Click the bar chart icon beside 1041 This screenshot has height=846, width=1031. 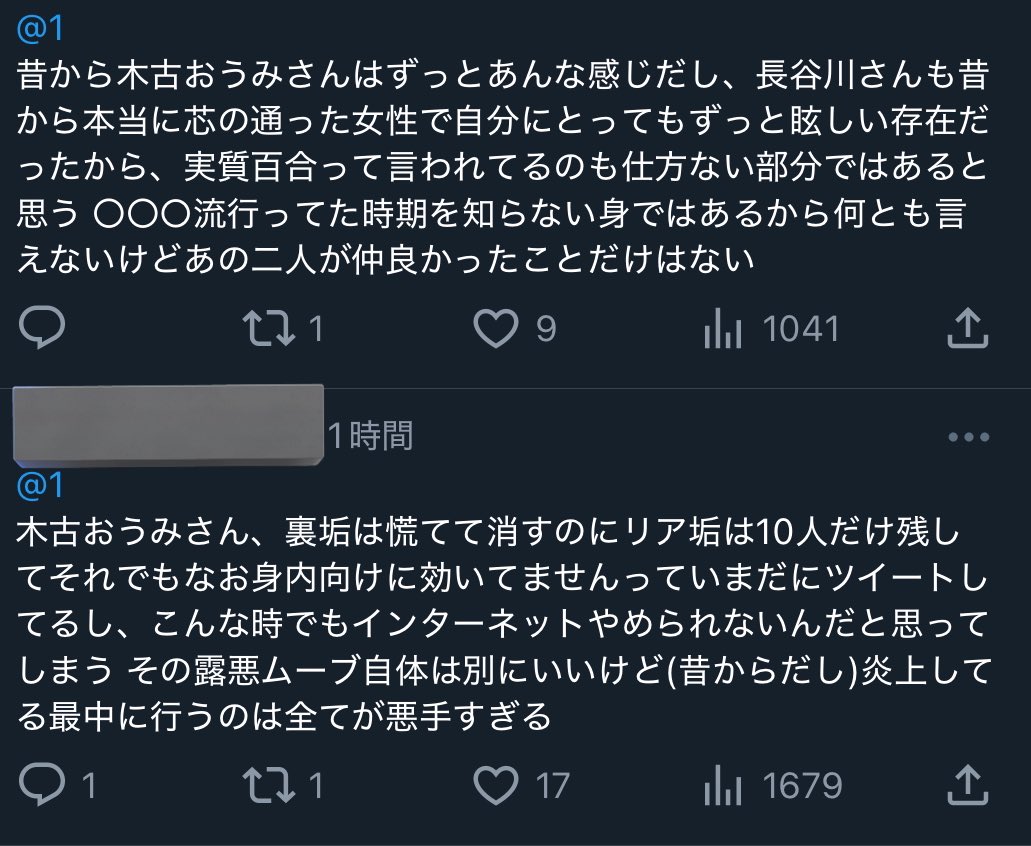pos(722,329)
